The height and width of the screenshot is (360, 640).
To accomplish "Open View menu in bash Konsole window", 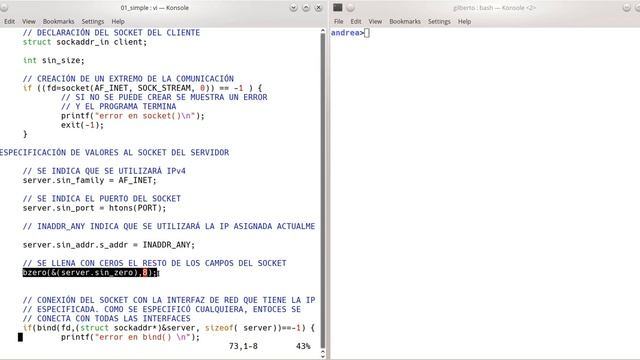I will pyautogui.click(x=375, y=22).
